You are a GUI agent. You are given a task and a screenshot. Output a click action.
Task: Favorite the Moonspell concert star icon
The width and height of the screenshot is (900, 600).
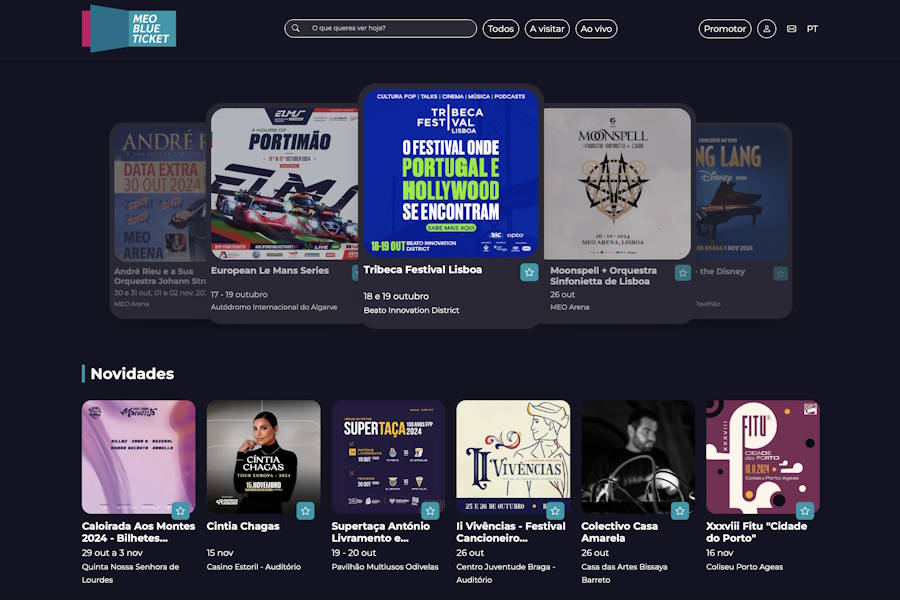click(682, 273)
